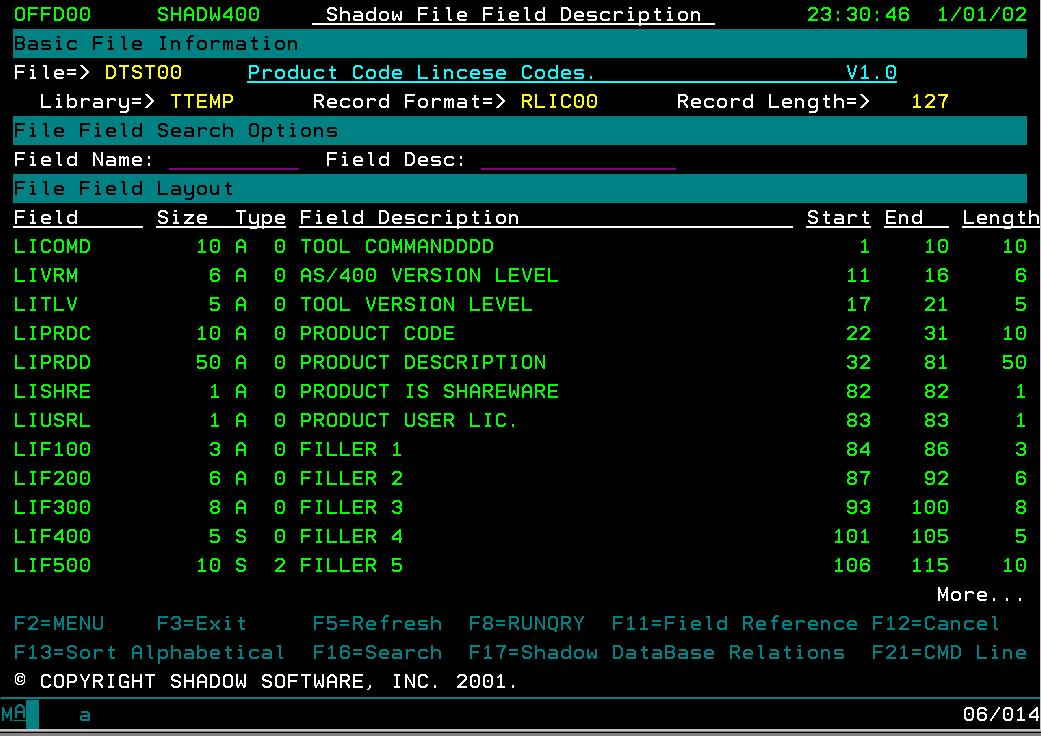
Task: Click F16=Search
Action: [377, 653]
